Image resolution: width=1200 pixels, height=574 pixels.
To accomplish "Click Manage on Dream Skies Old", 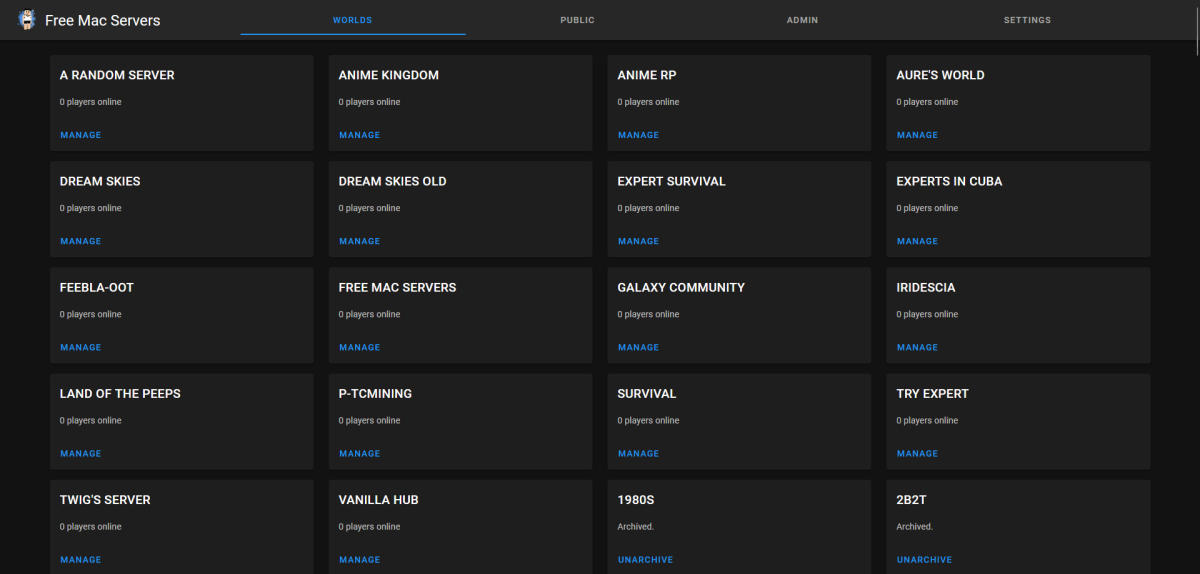I will [x=359, y=241].
